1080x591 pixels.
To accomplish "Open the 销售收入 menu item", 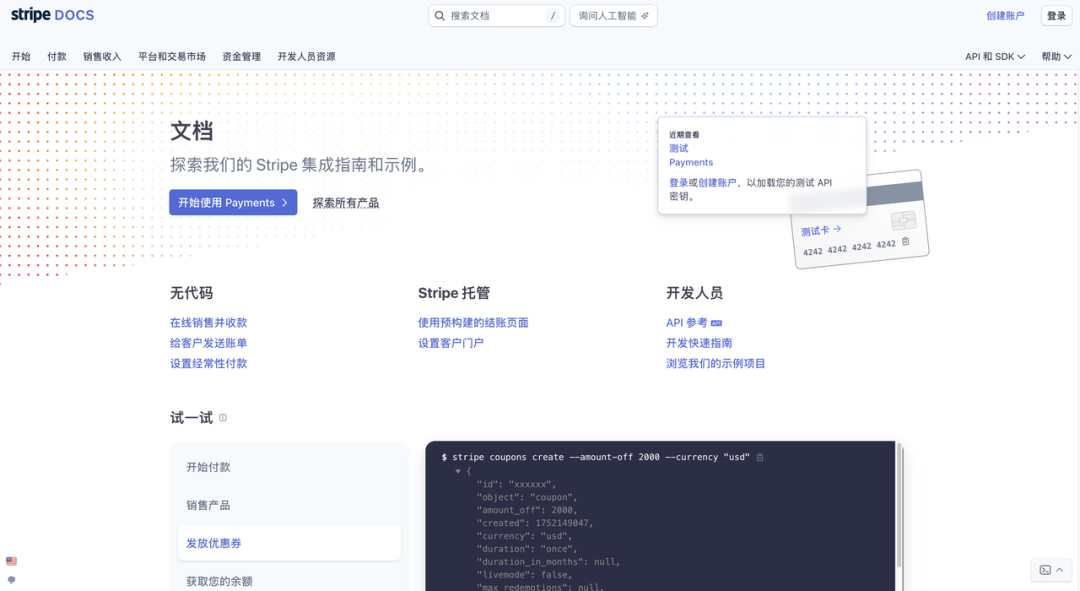I will pos(102,56).
